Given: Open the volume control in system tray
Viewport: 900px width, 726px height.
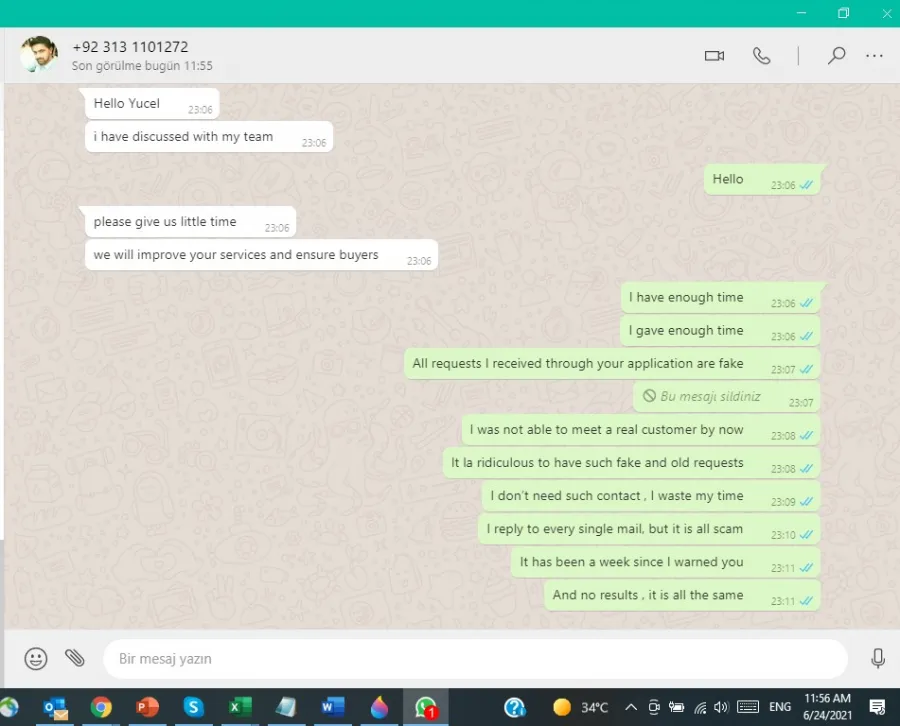Looking at the screenshot, I should [723, 708].
